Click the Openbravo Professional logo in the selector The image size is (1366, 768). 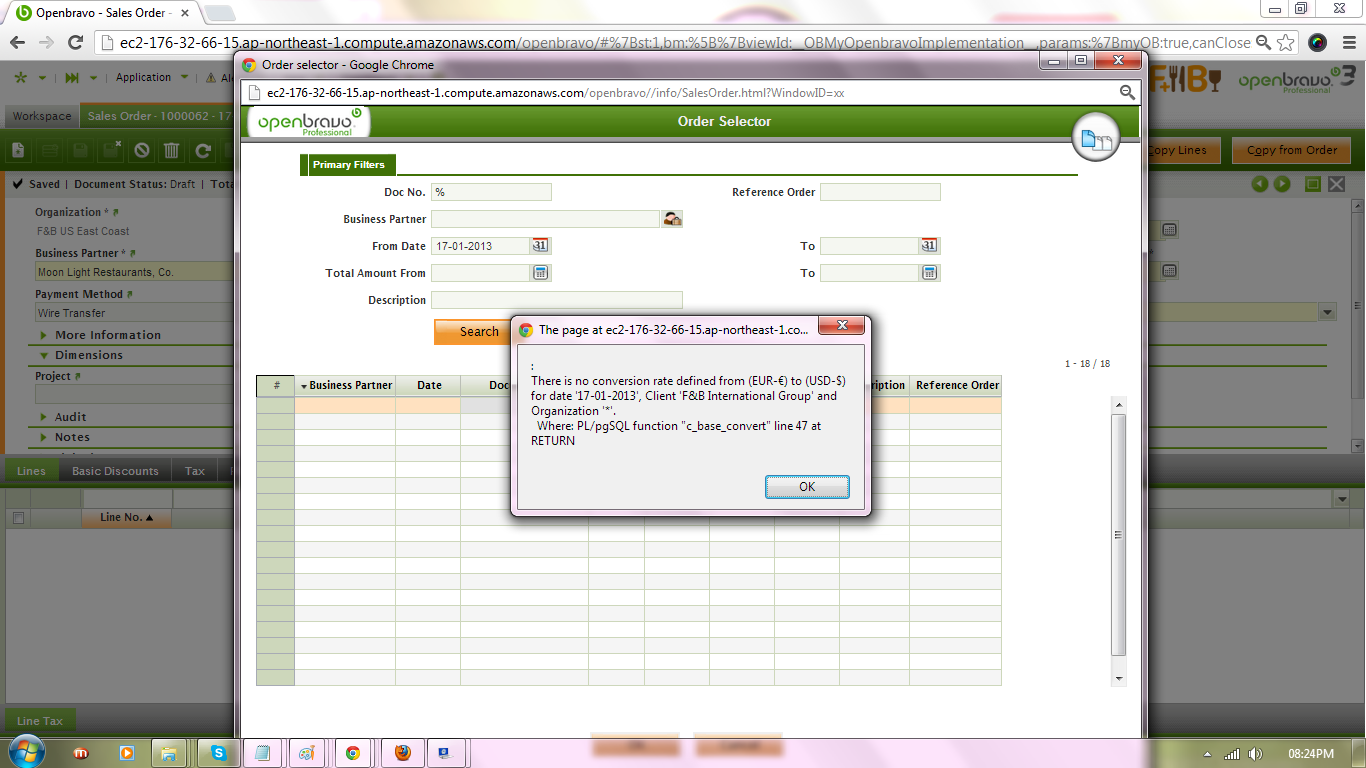308,122
